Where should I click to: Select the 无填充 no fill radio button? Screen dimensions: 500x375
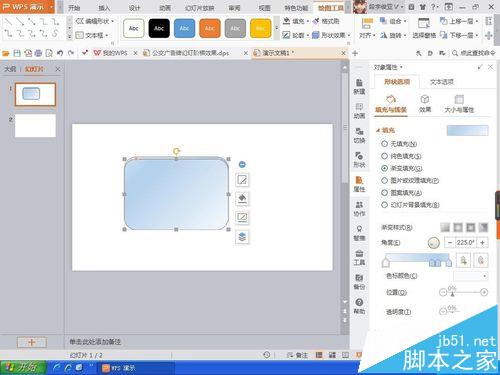(x=384, y=144)
